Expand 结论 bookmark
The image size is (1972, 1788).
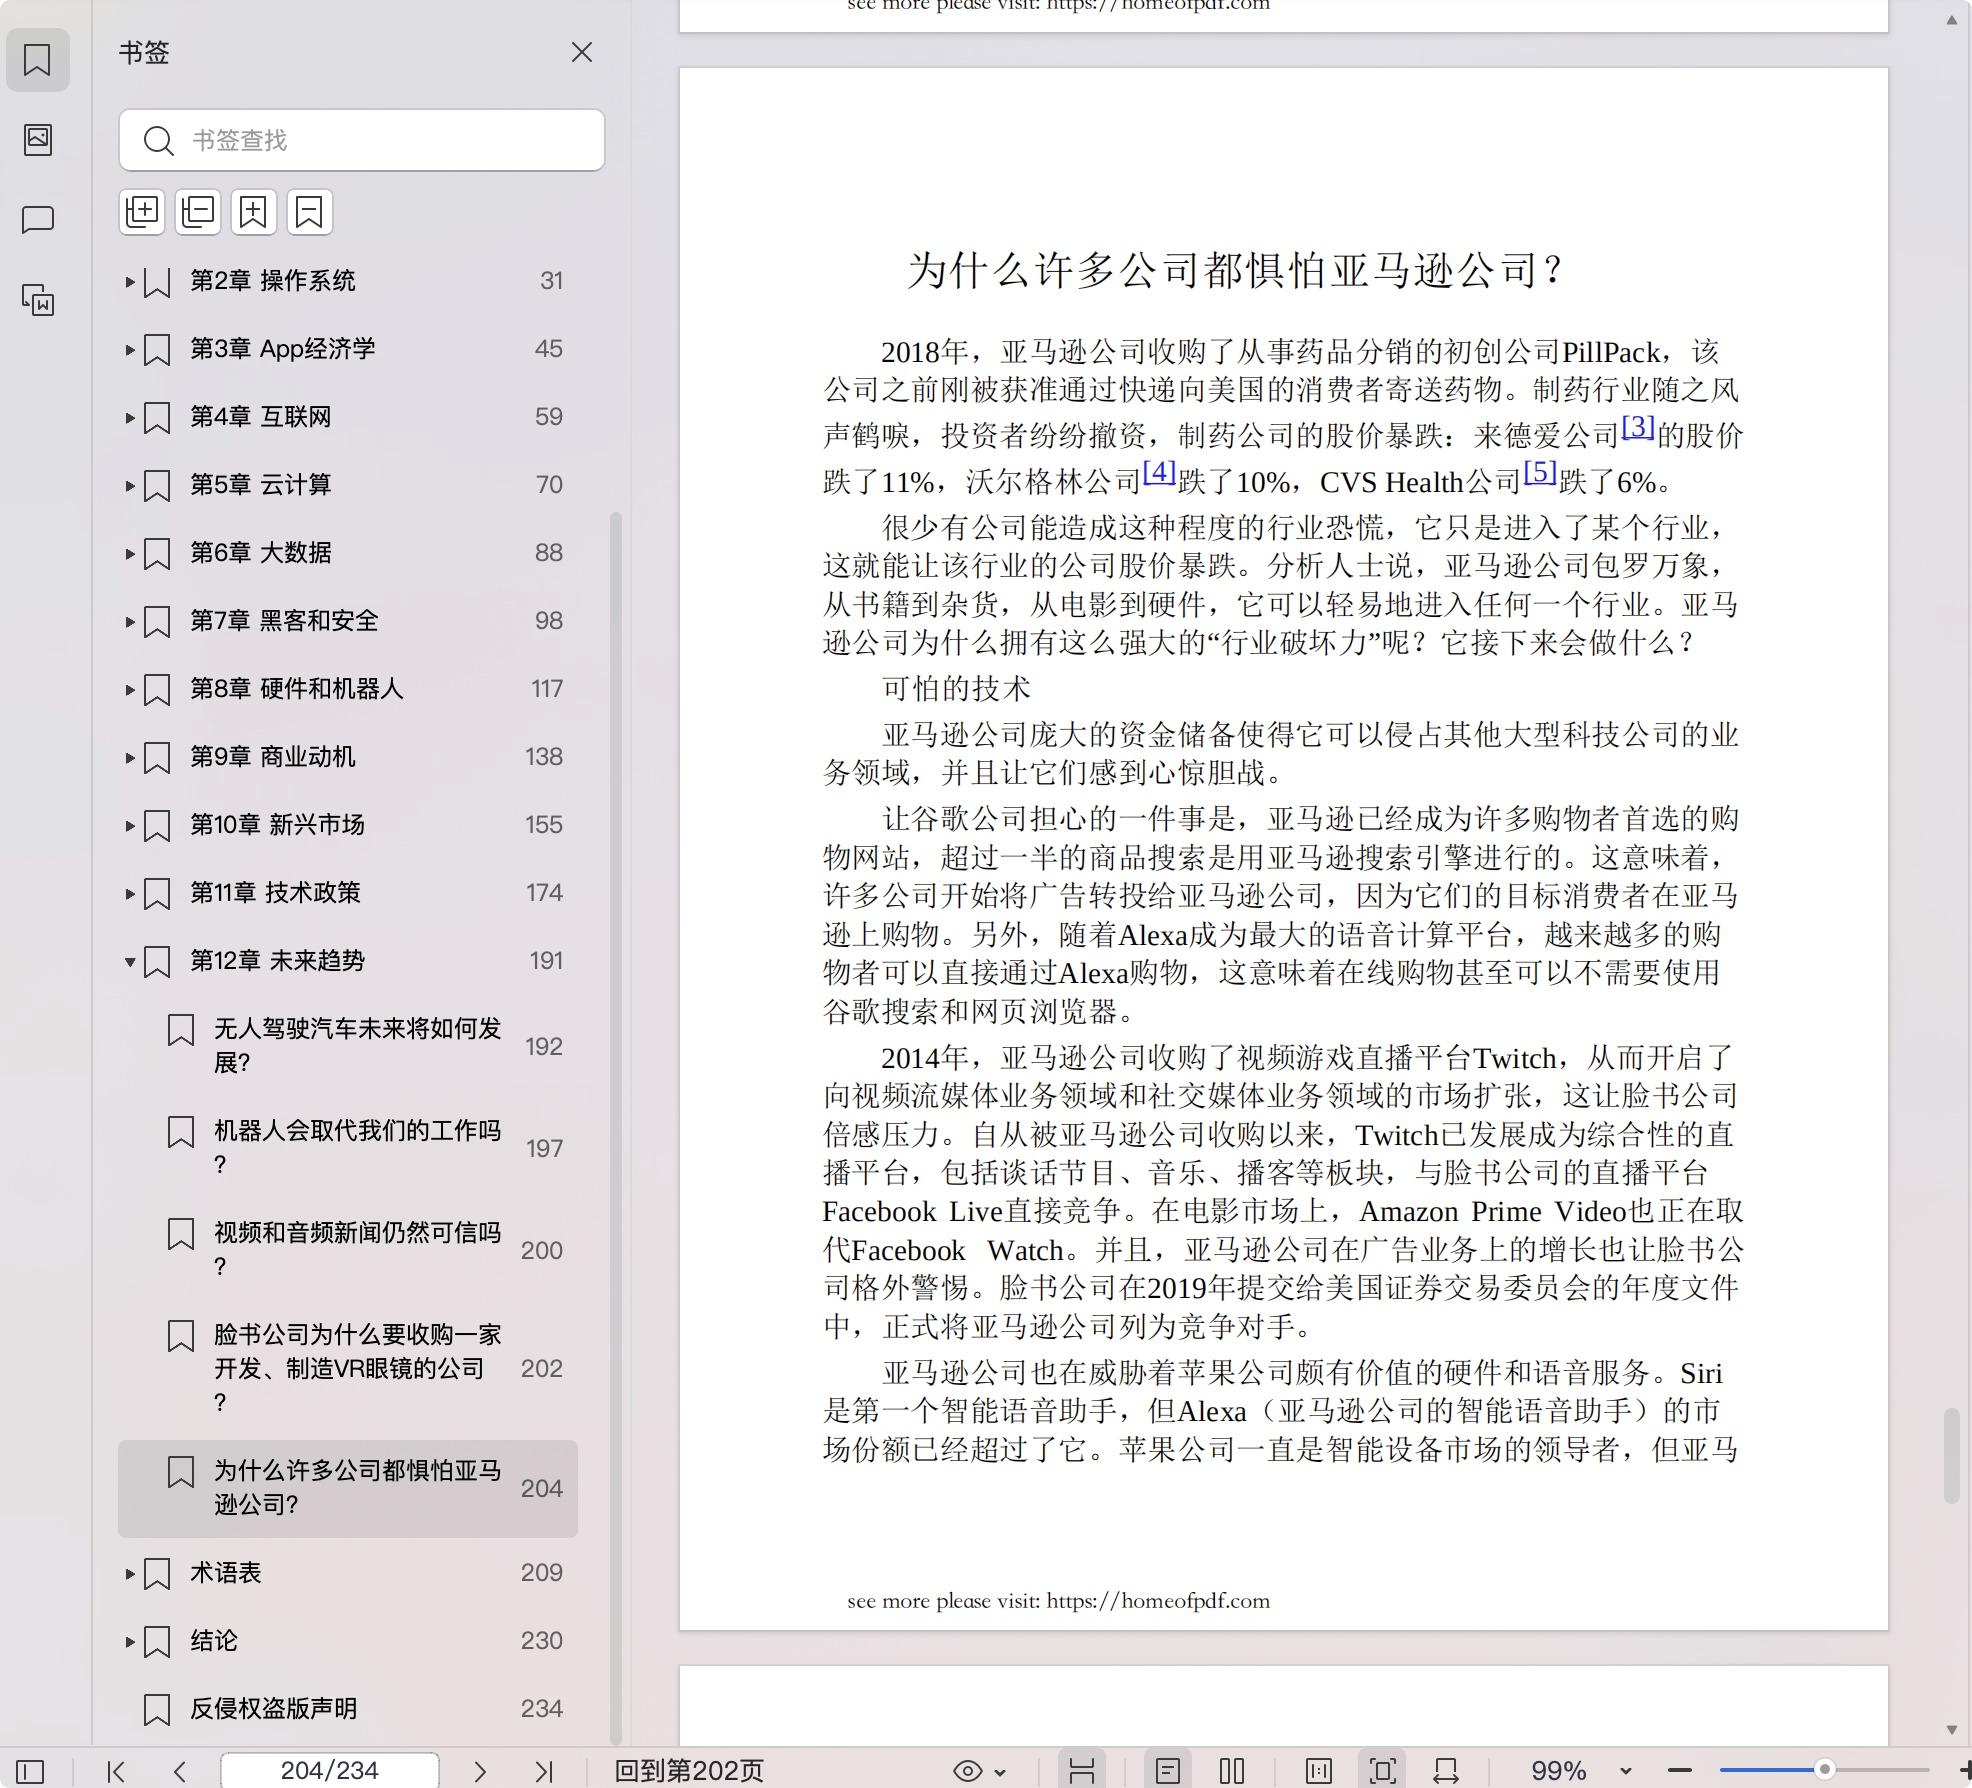pos(130,1642)
